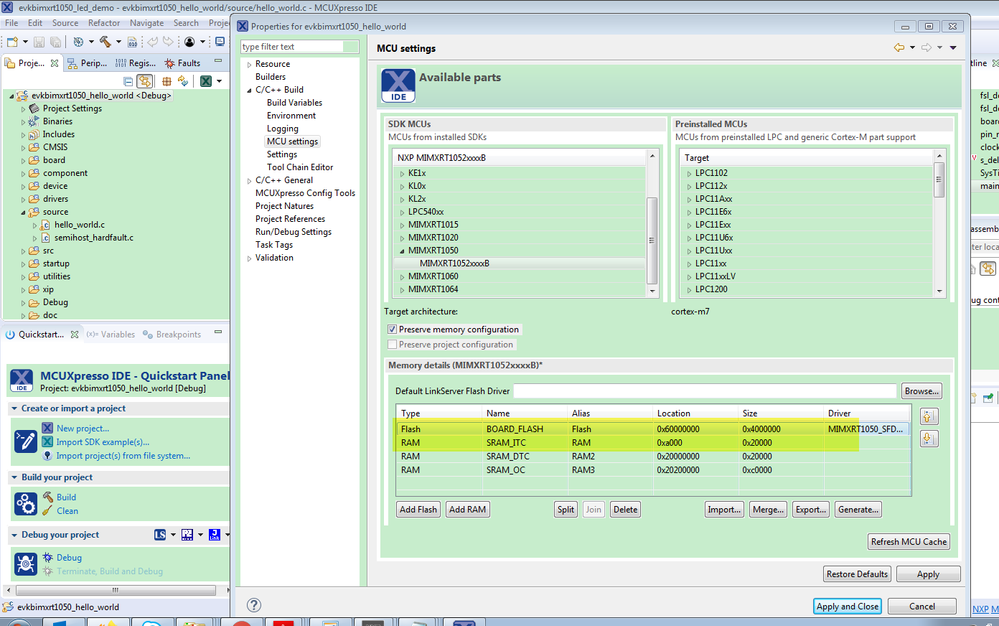Open the Navigate menu

[147, 23]
